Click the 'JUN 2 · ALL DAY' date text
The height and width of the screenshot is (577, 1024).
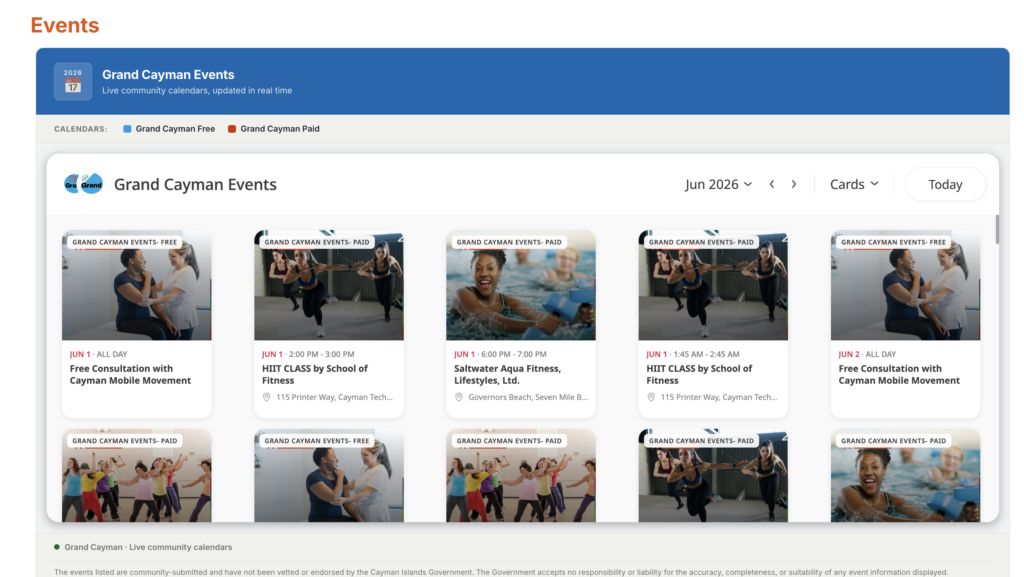tap(867, 354)
